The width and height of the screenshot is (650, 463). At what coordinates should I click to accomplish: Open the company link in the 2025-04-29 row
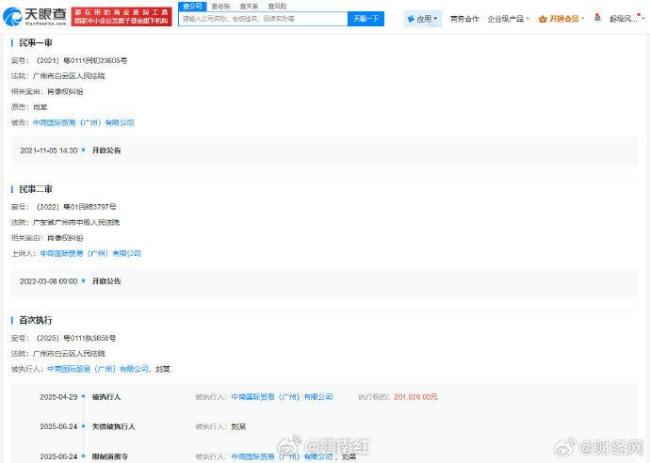282,397
